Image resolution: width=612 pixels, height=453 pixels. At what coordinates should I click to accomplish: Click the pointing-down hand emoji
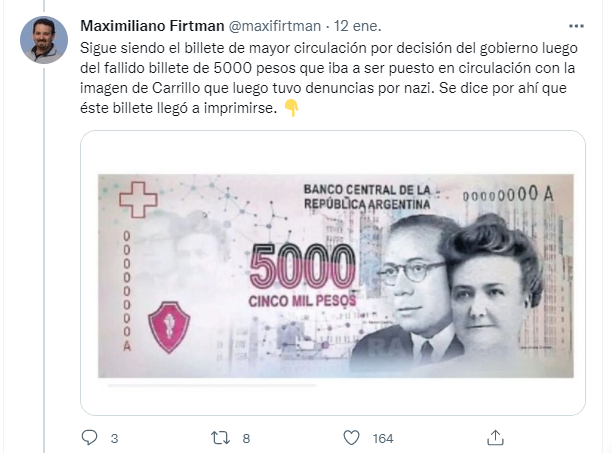292,108
